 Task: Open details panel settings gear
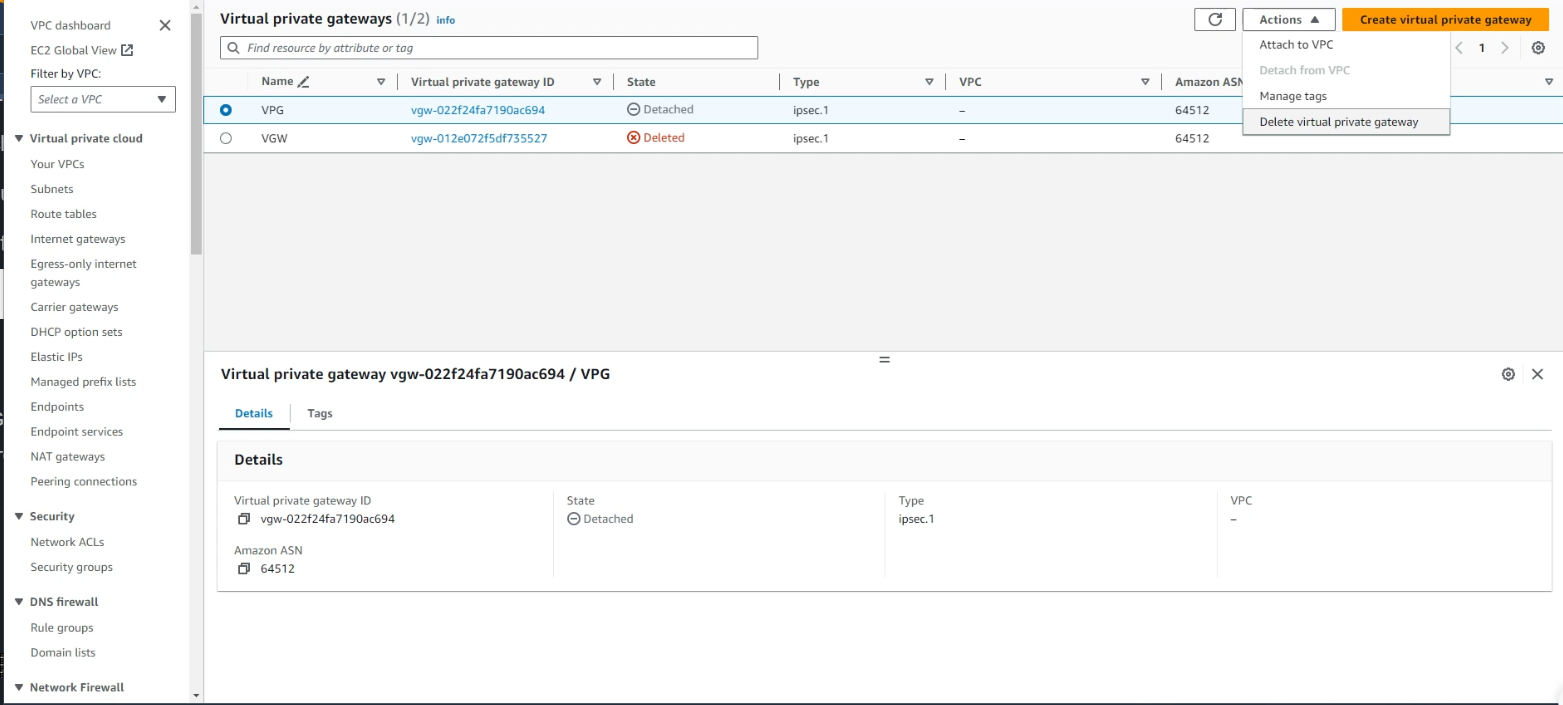(x=1508, y=374)
